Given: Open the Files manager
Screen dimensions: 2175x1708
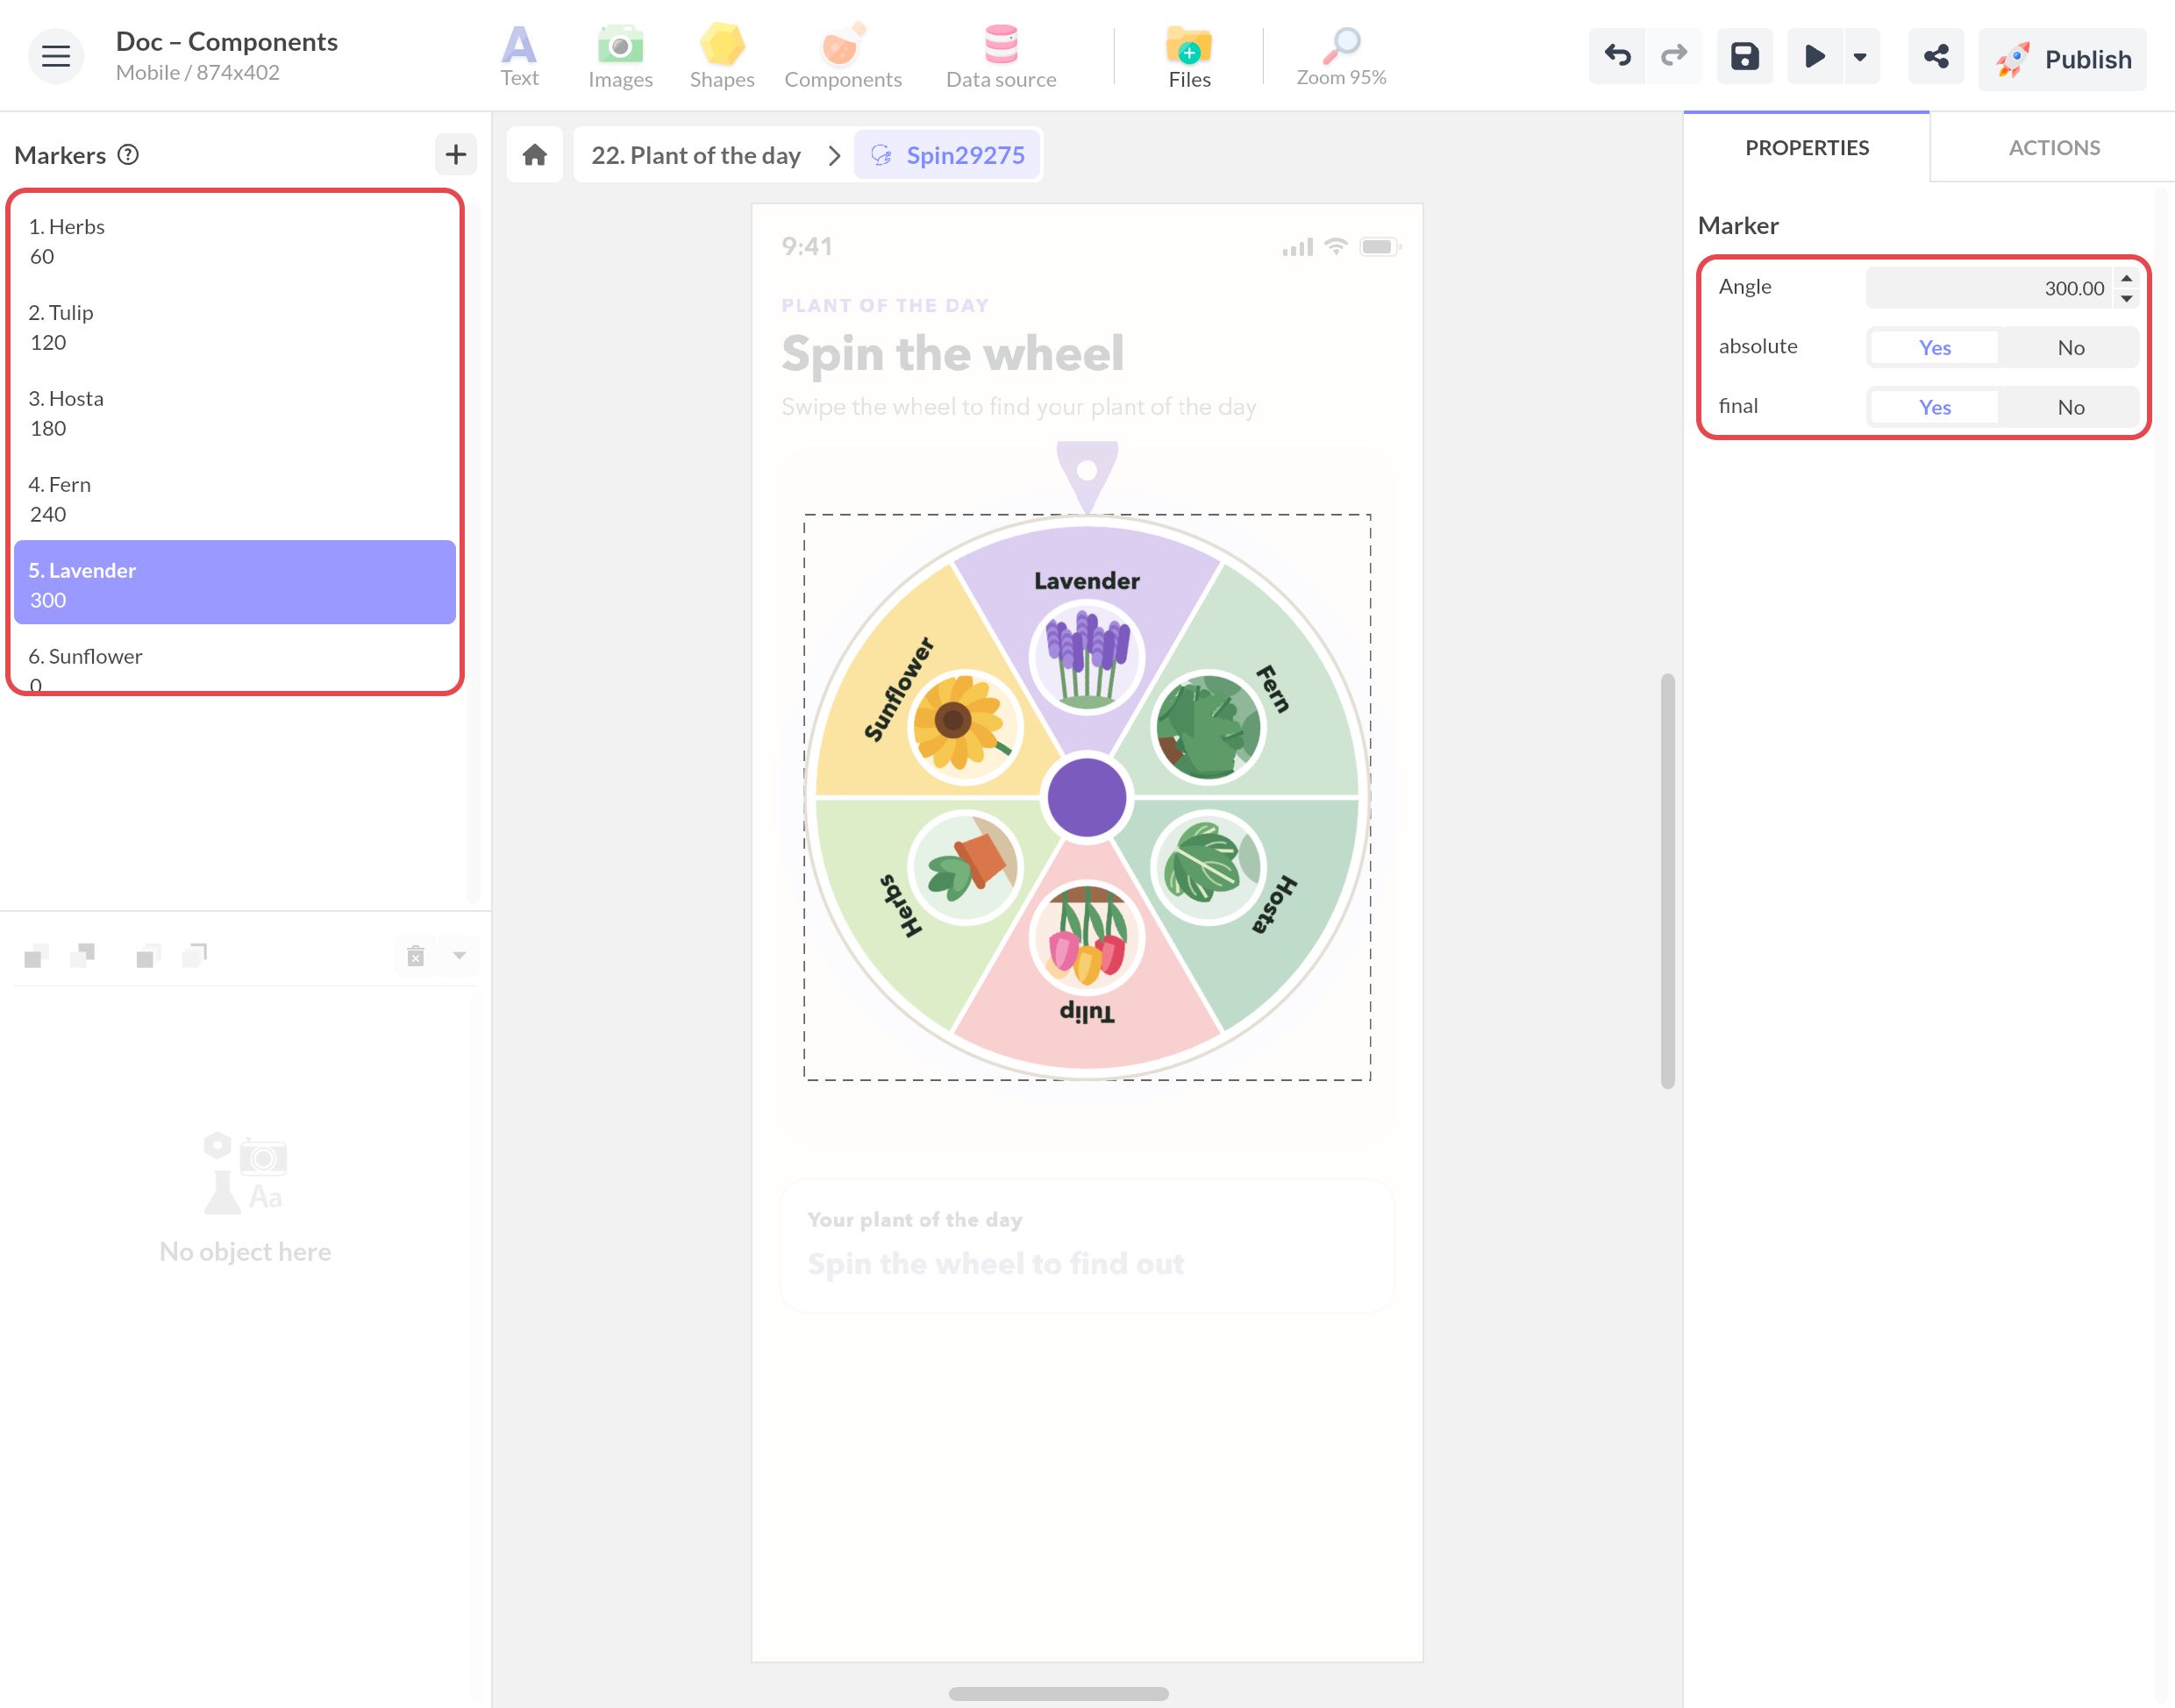Looking at the screenshot, I should pos(1189,57).
